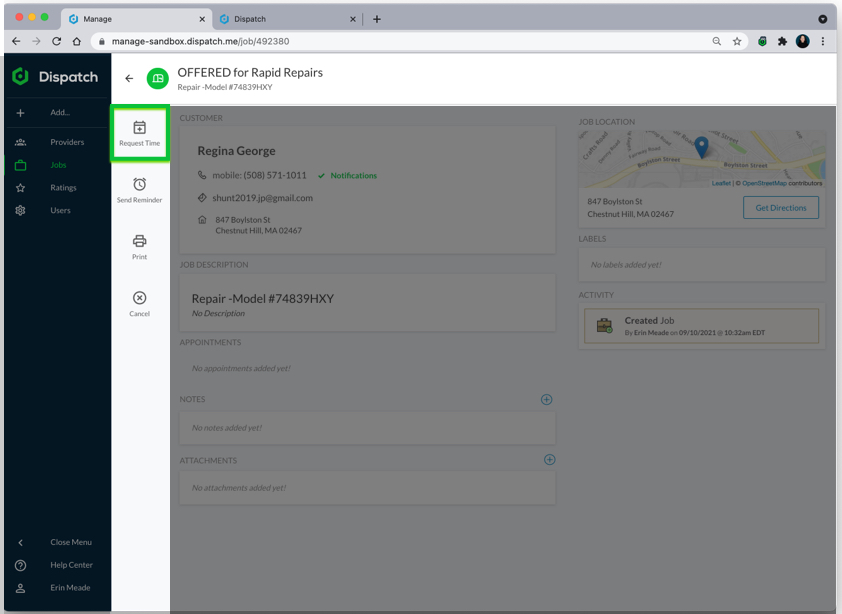The height and width of the screenshot is (614, 842).
Task: Add a note with the plus icon
Action: pyautogui.click(x=546, y=399)
